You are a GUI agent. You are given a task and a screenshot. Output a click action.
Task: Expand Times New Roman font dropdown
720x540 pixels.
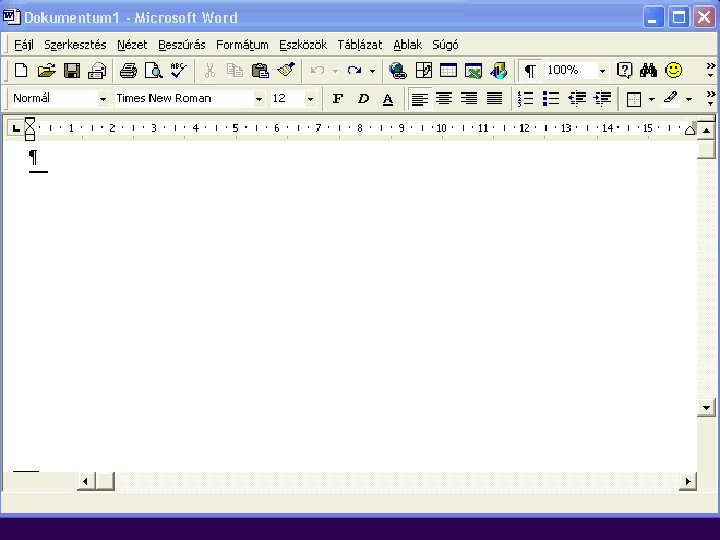[259, 99]
